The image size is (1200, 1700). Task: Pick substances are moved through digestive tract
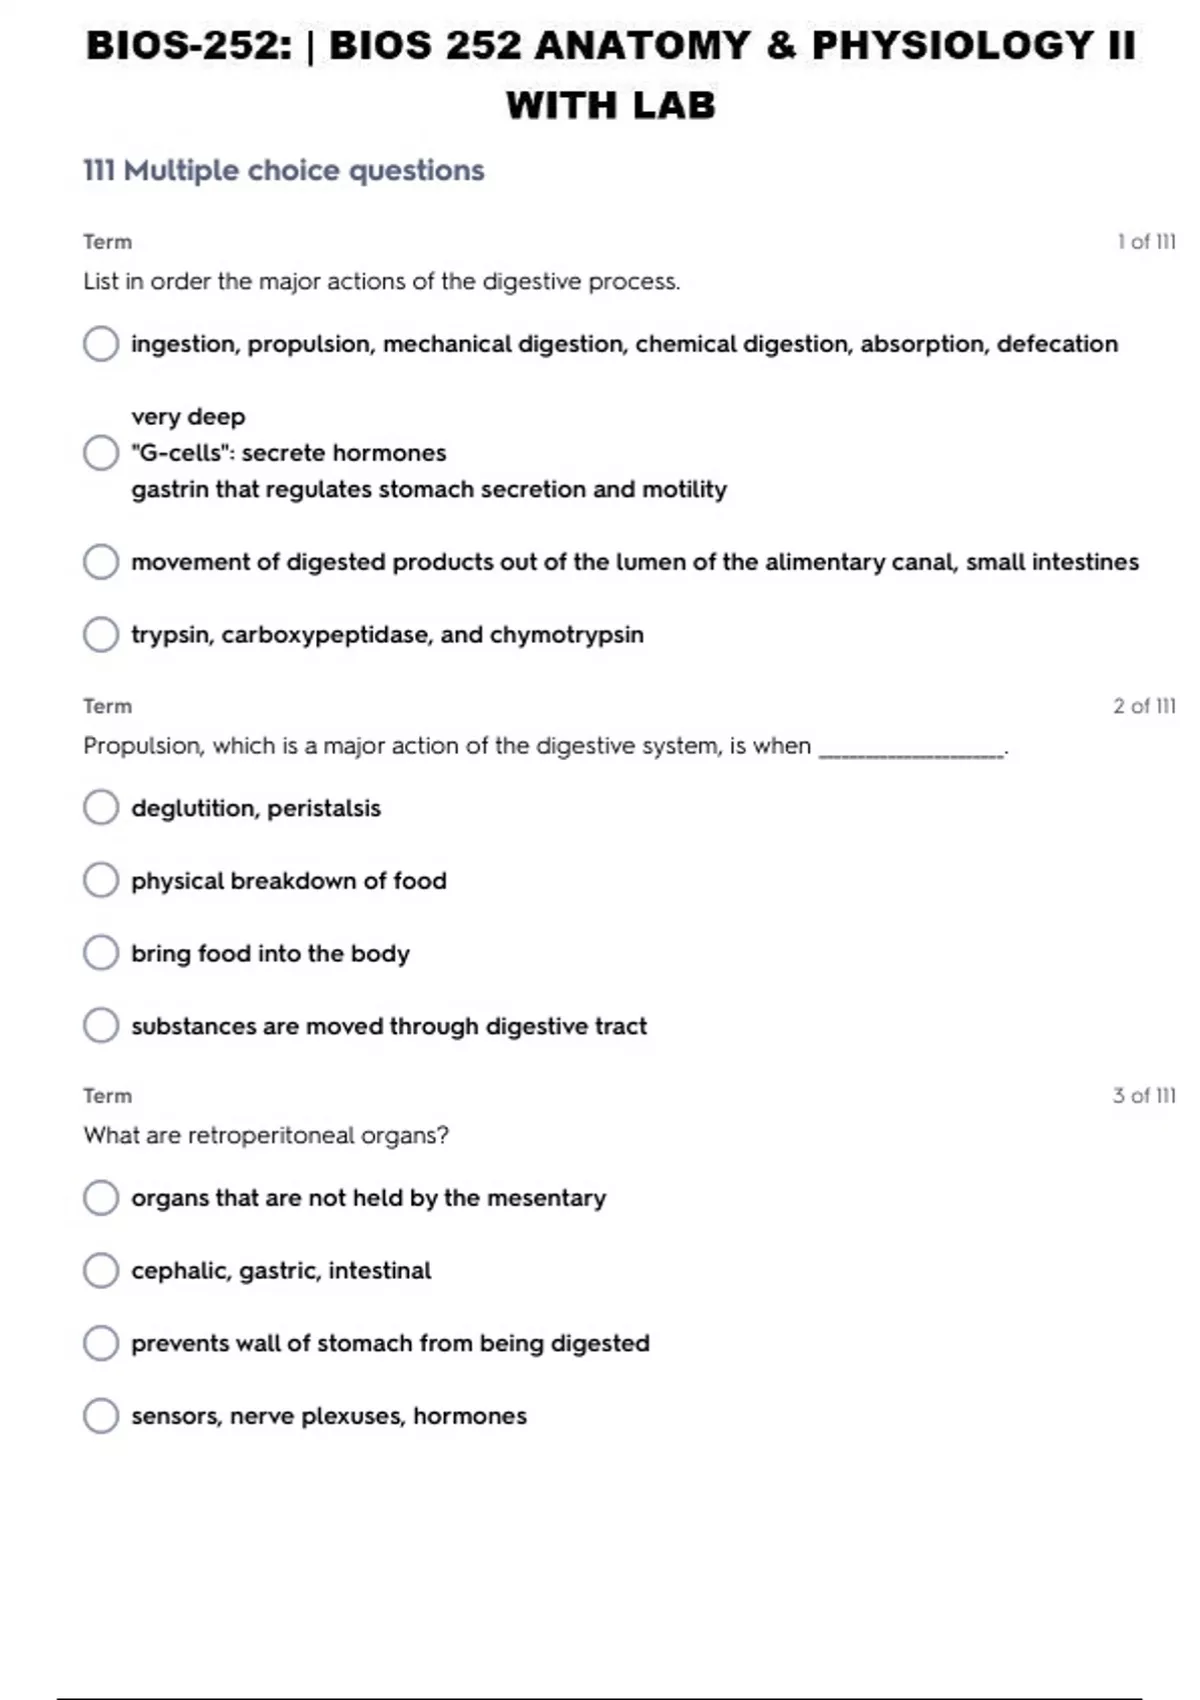pyautogui.click(x=101, y=1026)
